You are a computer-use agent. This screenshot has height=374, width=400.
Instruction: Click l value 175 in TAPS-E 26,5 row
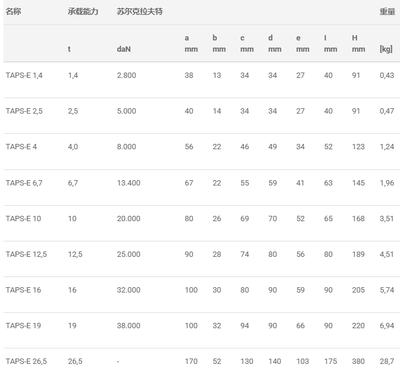pyautogui.click(x=331, y=361)
